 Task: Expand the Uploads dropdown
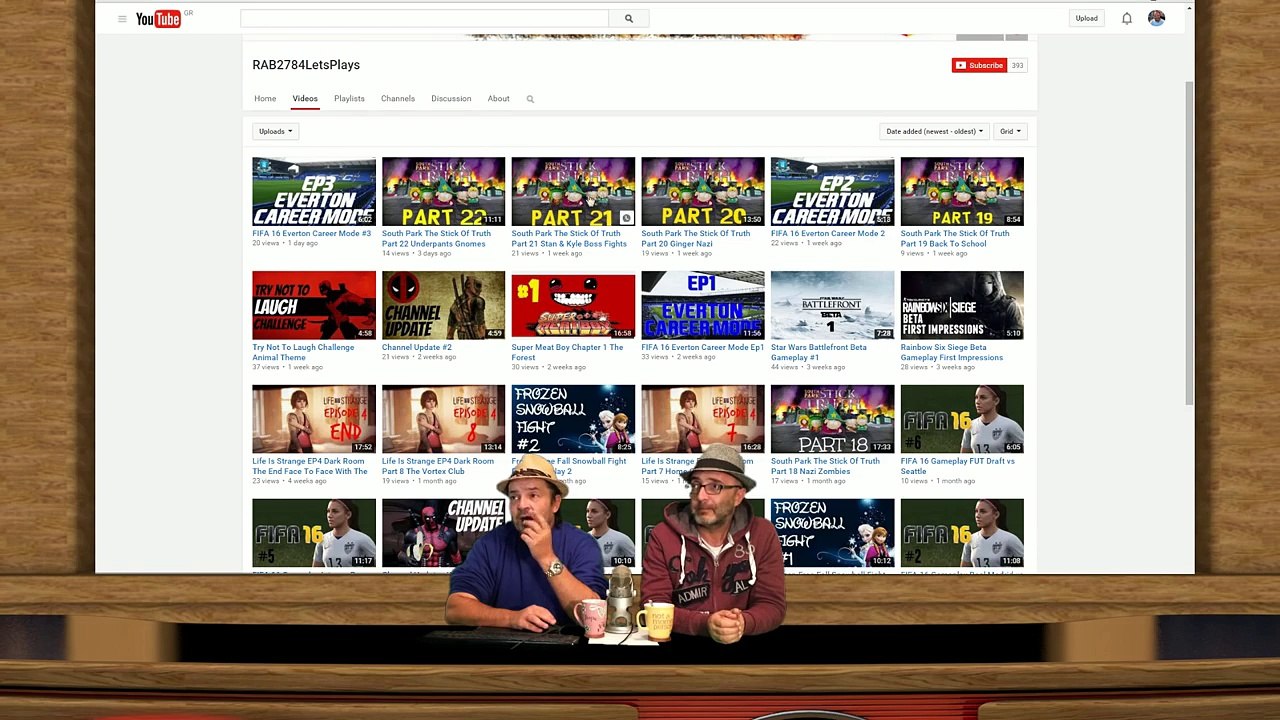point(276,131)
